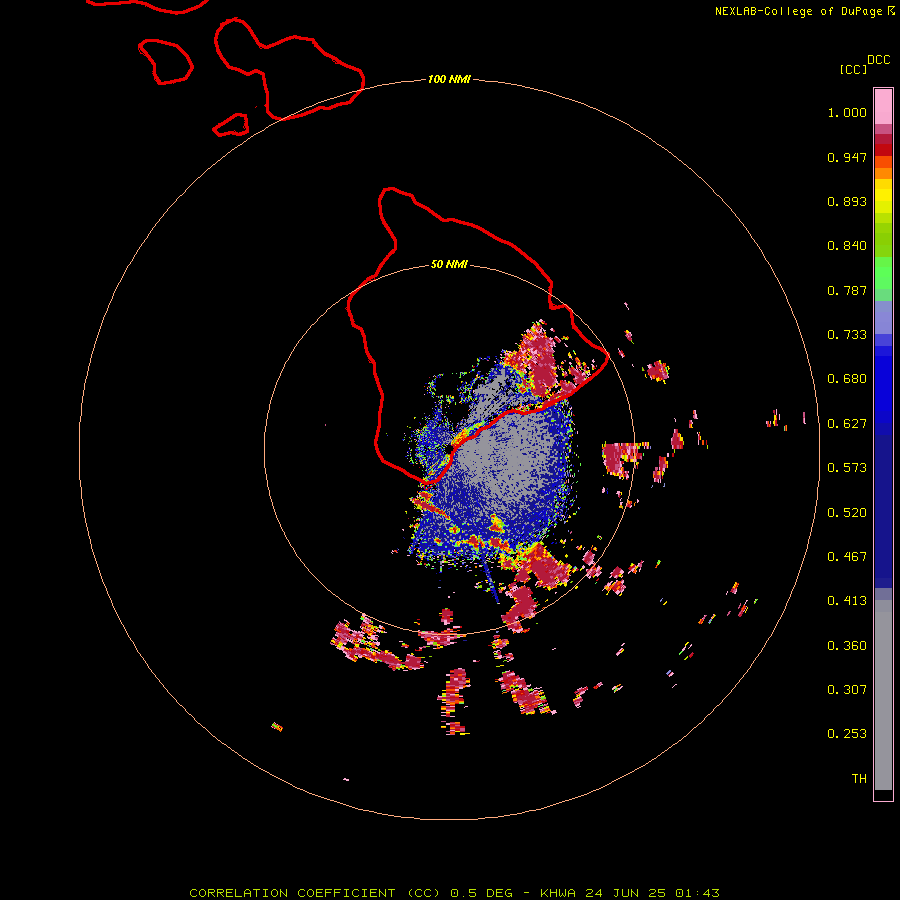Select the 1.000 legend value
The image size is (900, 900).
847,112
